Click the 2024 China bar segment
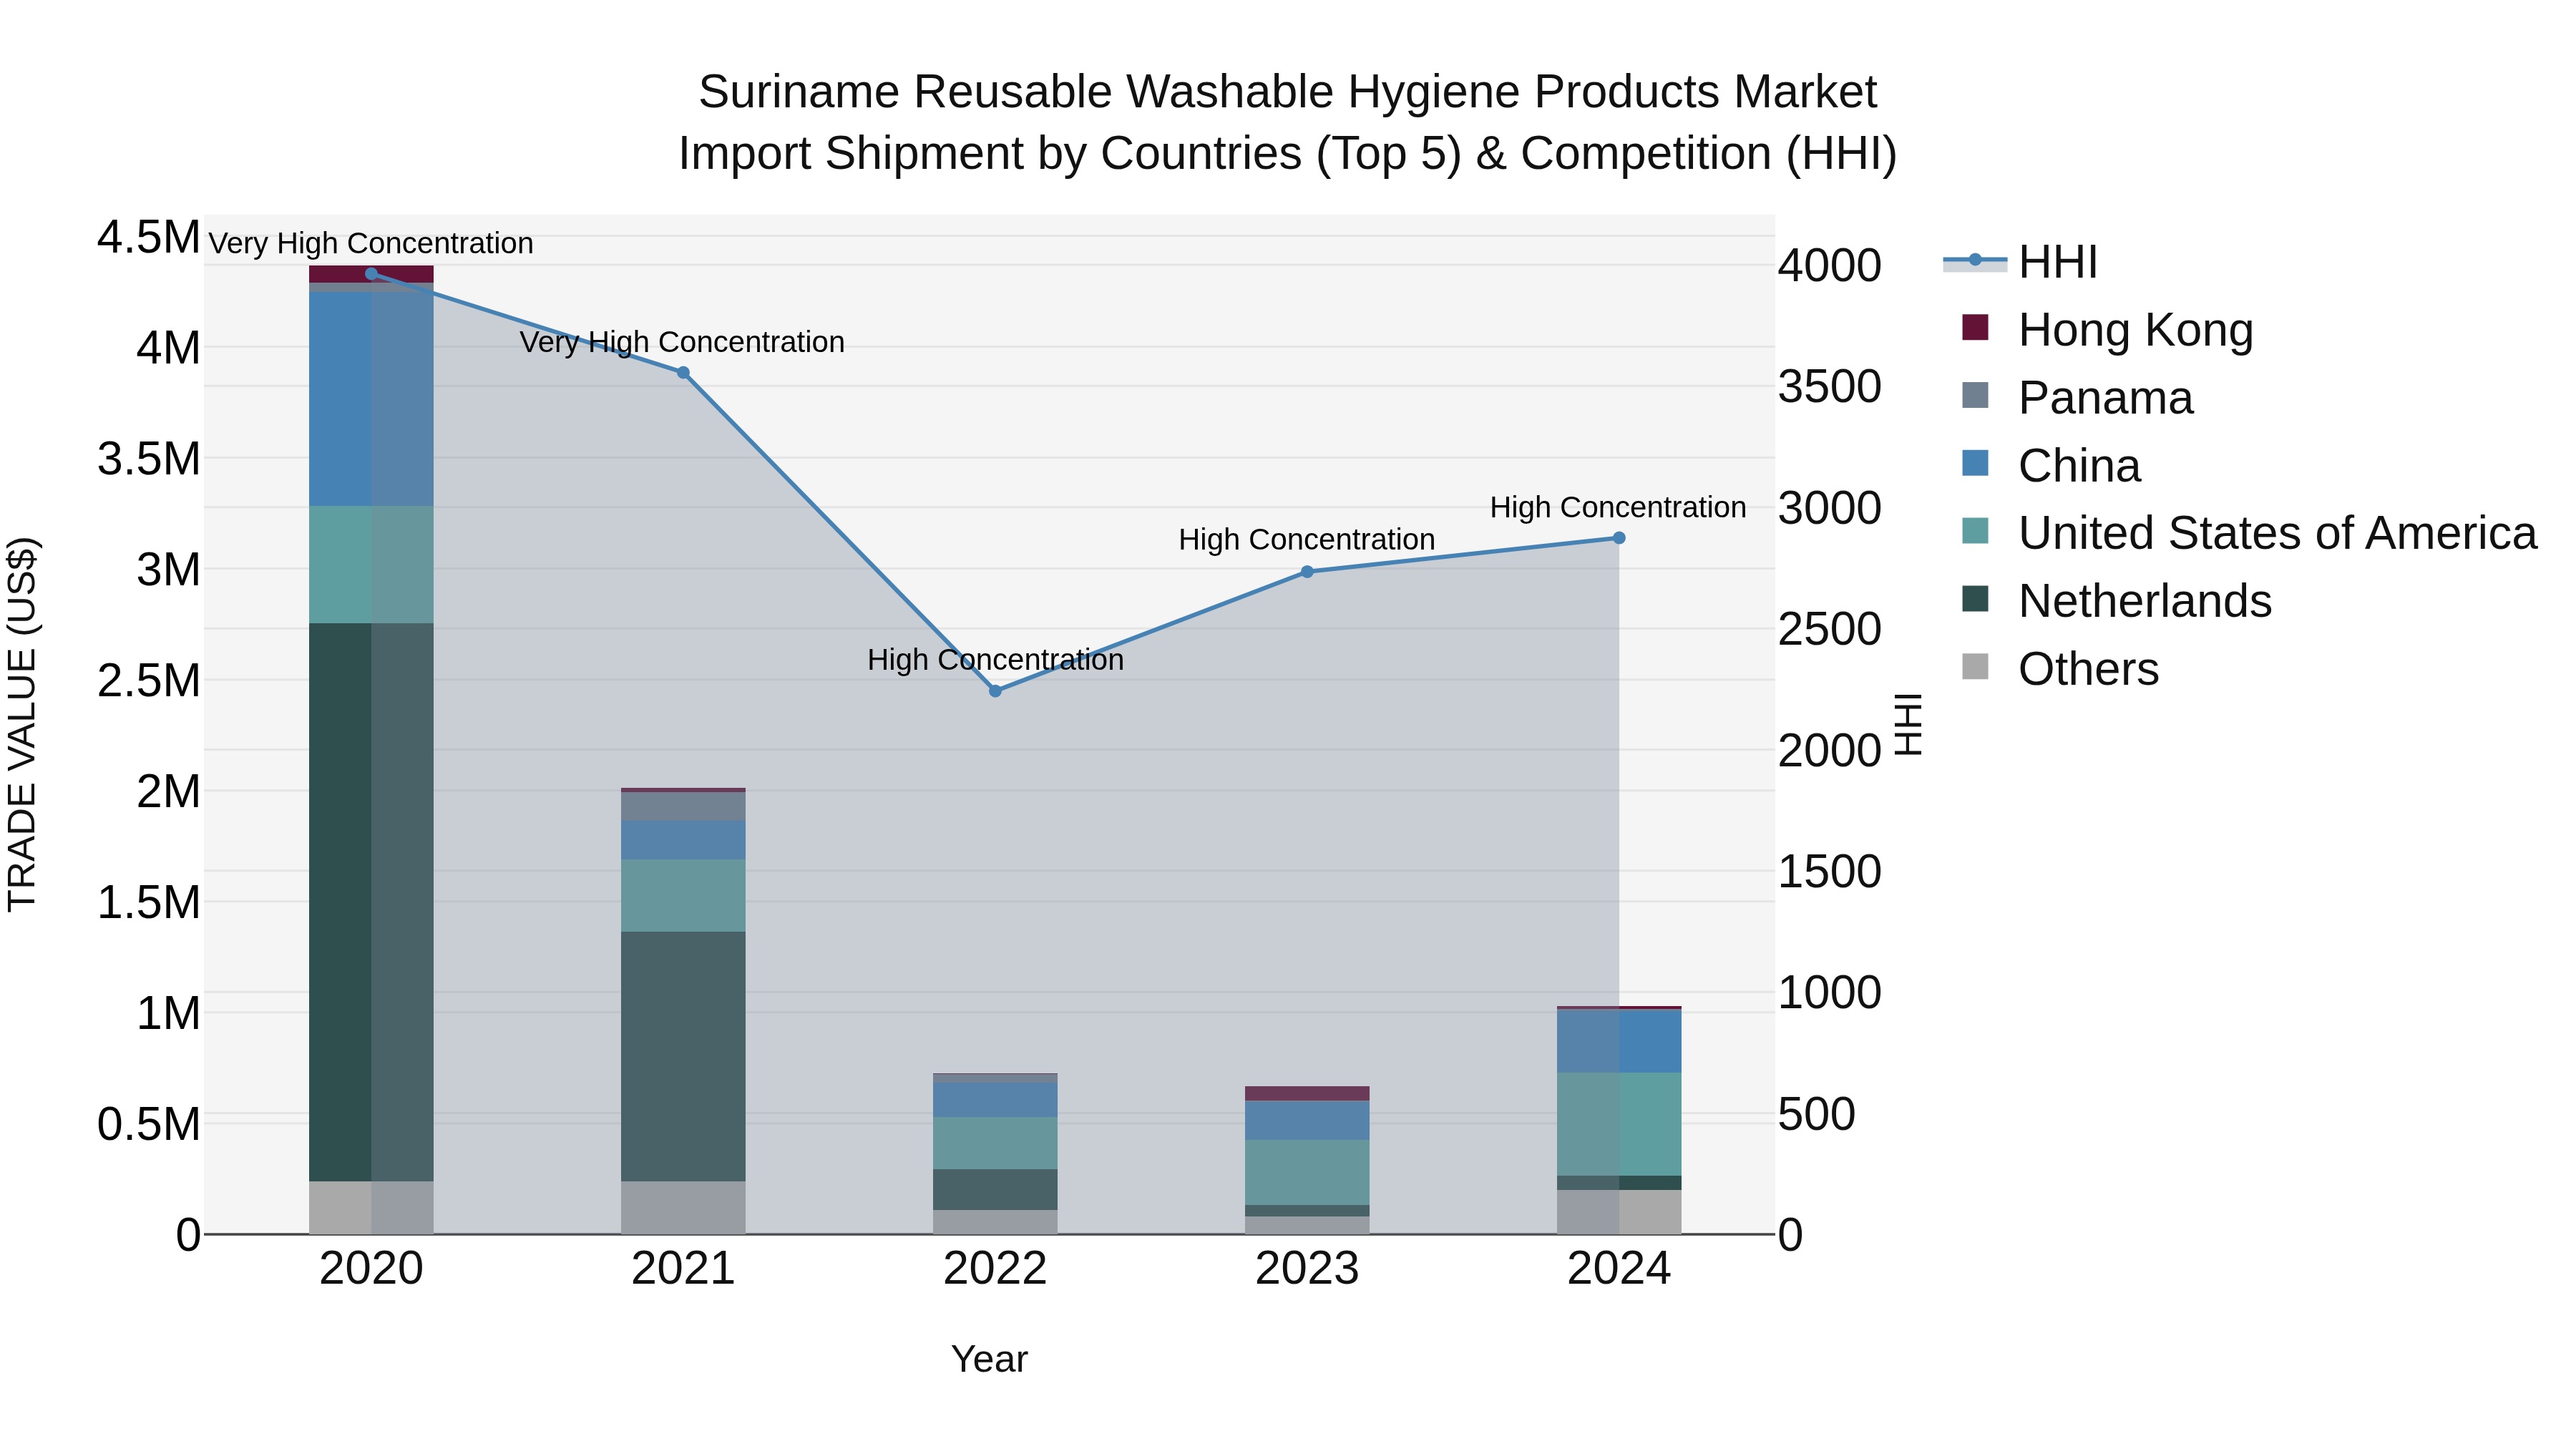The width and height of the screenshot is (2576, 1449). pos(1619,1041)
